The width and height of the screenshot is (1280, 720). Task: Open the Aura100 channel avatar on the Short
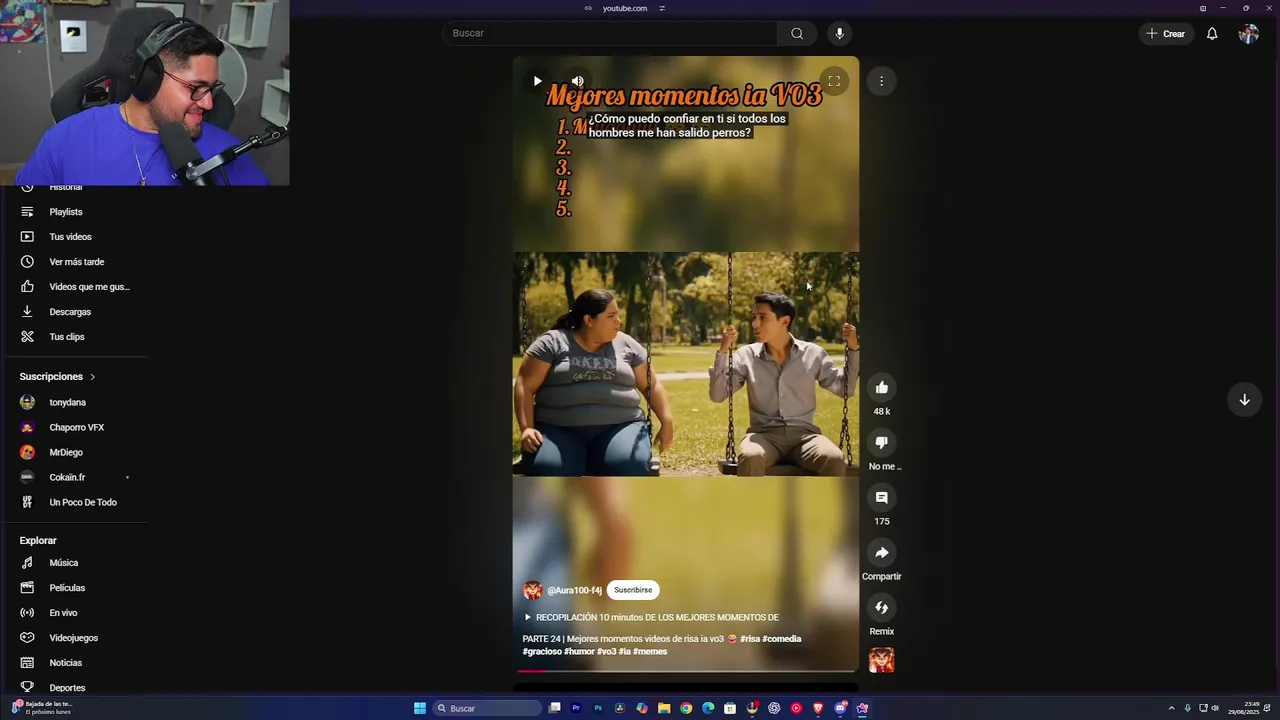532,590
